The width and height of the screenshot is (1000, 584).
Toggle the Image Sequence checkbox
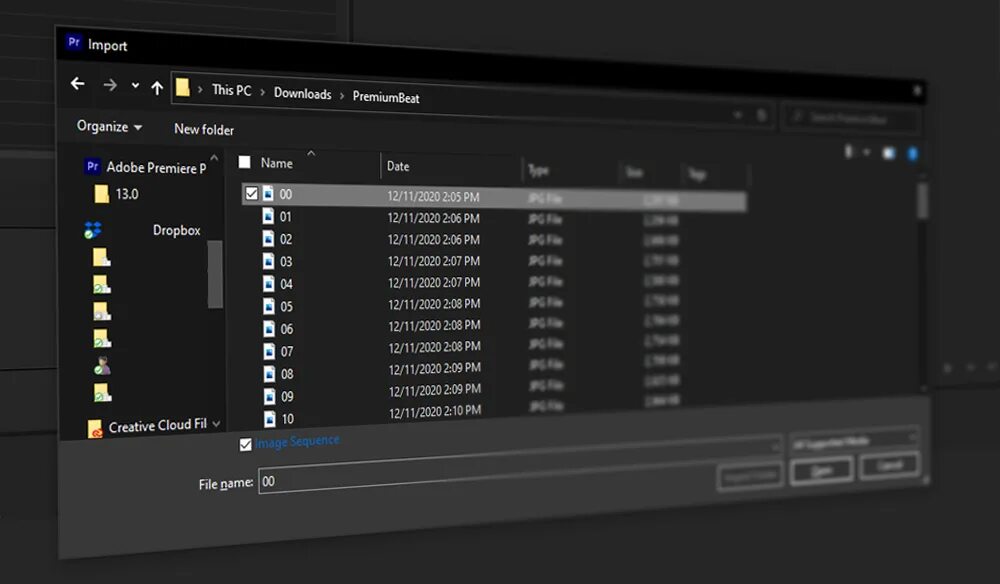pos(246,444)
